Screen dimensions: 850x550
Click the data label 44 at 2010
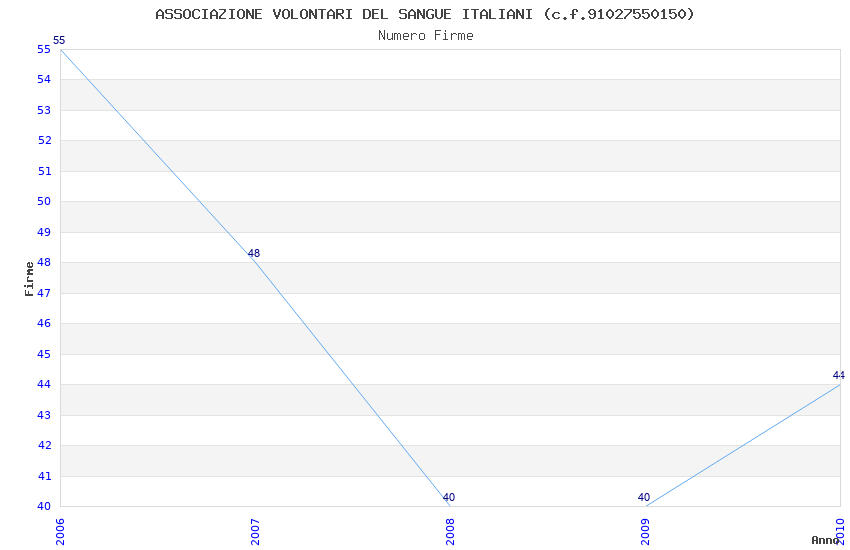[839, 375]
